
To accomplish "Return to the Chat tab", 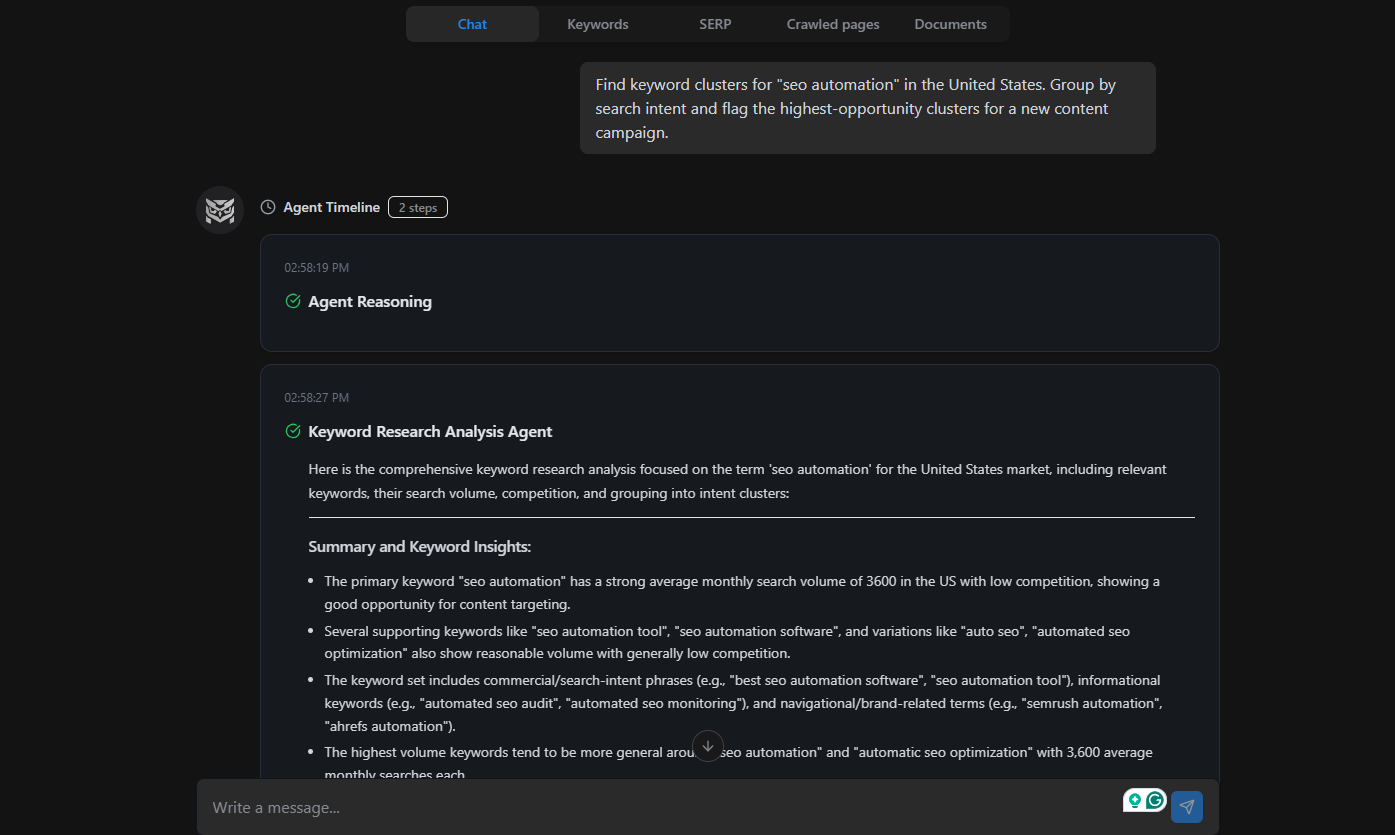I will point(471,23).
